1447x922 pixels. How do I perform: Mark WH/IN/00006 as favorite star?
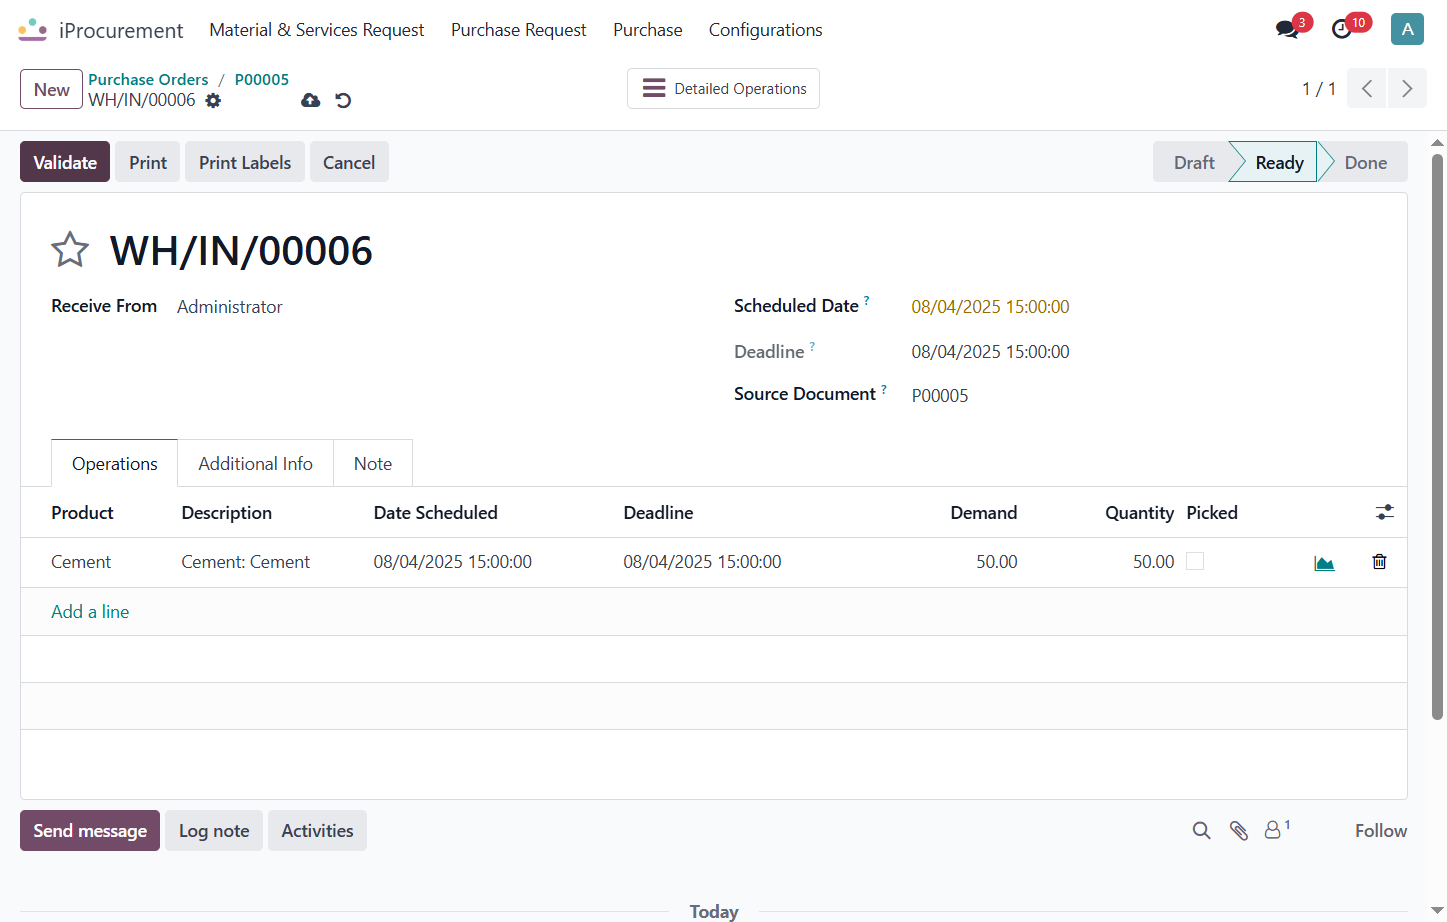click(70, 250)
